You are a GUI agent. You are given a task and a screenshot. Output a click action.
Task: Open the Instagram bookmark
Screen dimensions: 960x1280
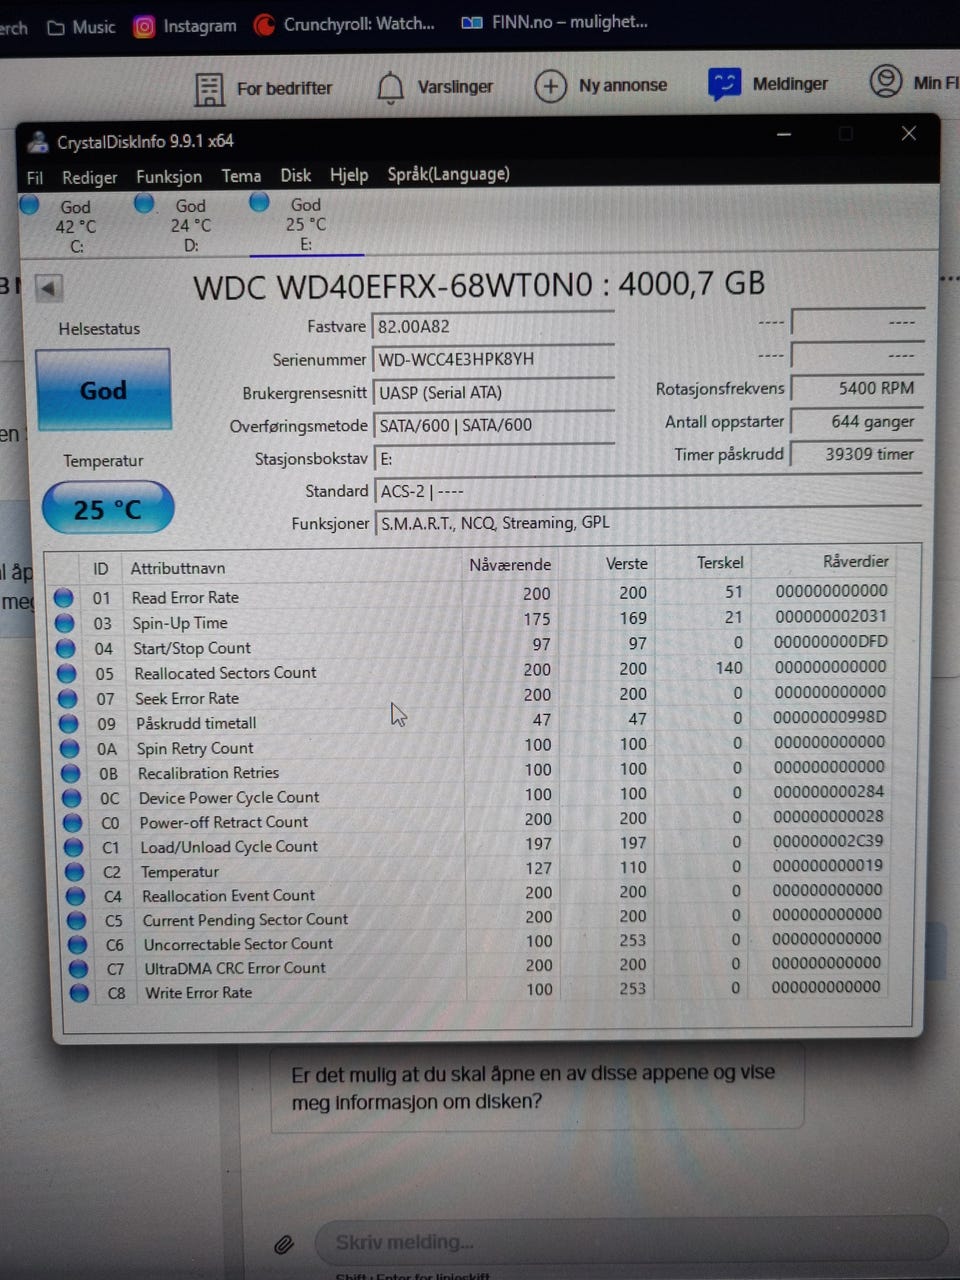[186, 26]
